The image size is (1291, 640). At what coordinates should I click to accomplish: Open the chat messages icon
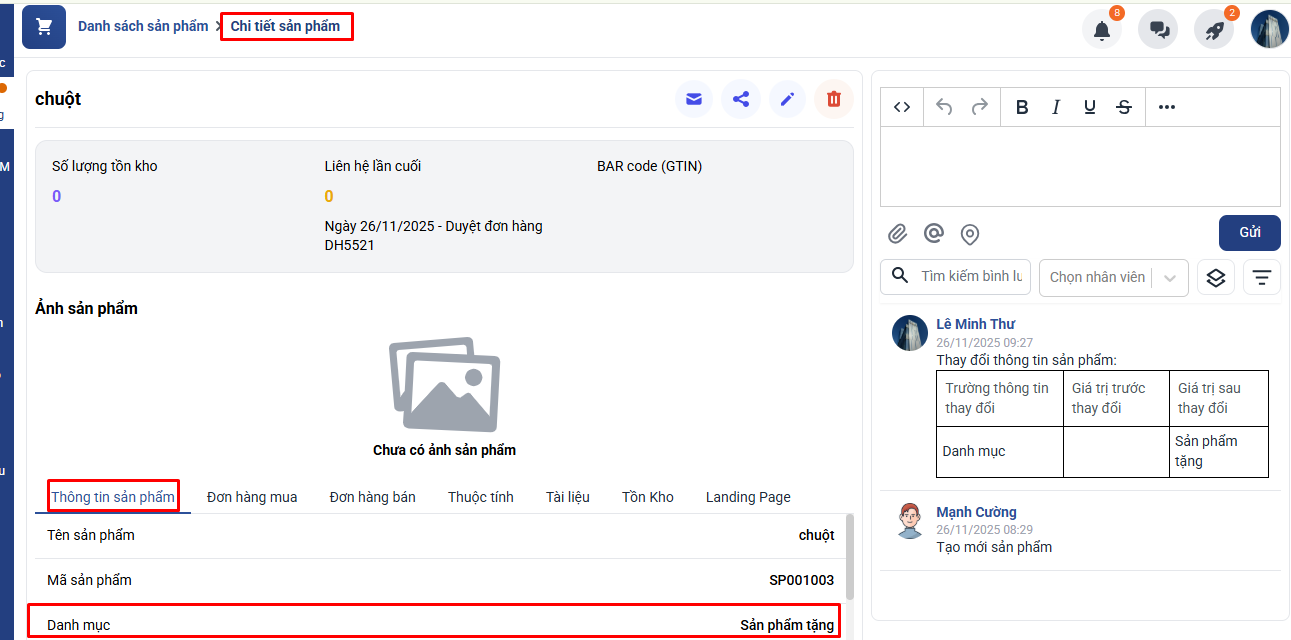(x=1159, y=30)
